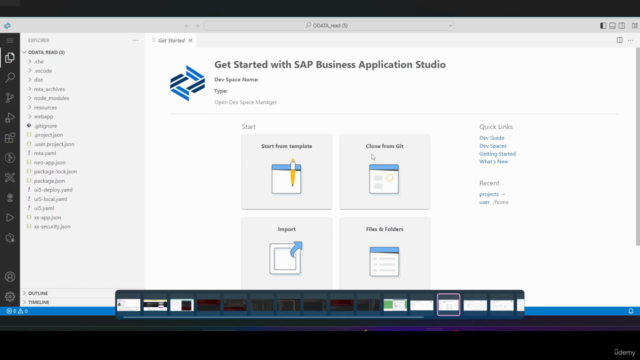Viewport: 640px width, 360px height.
Task: Click the vertical scrollbar of Get Started page
Action: (x=638, y=147)
